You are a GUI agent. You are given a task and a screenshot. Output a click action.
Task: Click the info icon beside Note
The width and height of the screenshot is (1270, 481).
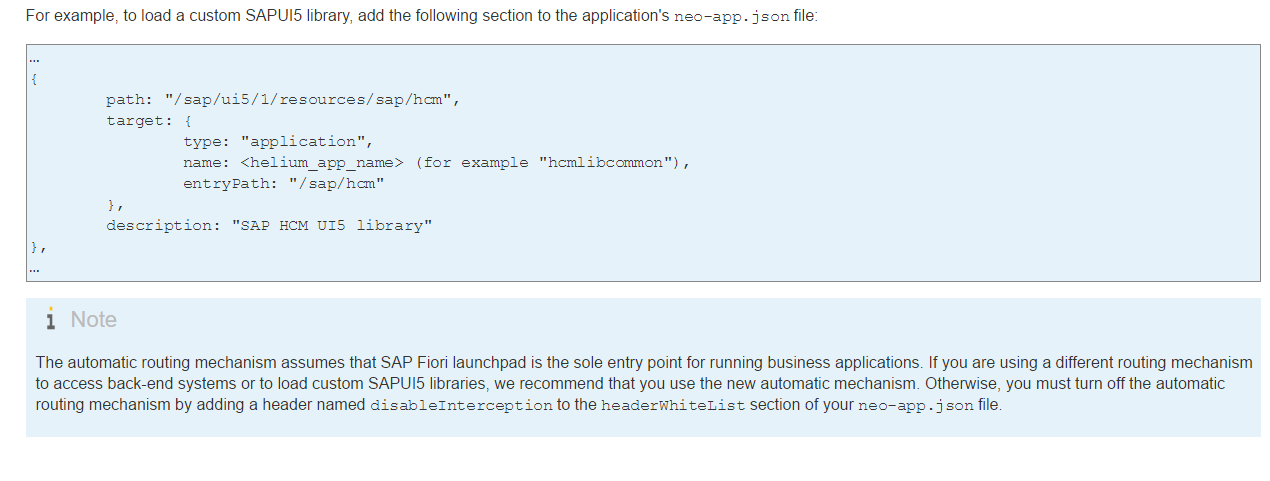(x=50, y=319)
